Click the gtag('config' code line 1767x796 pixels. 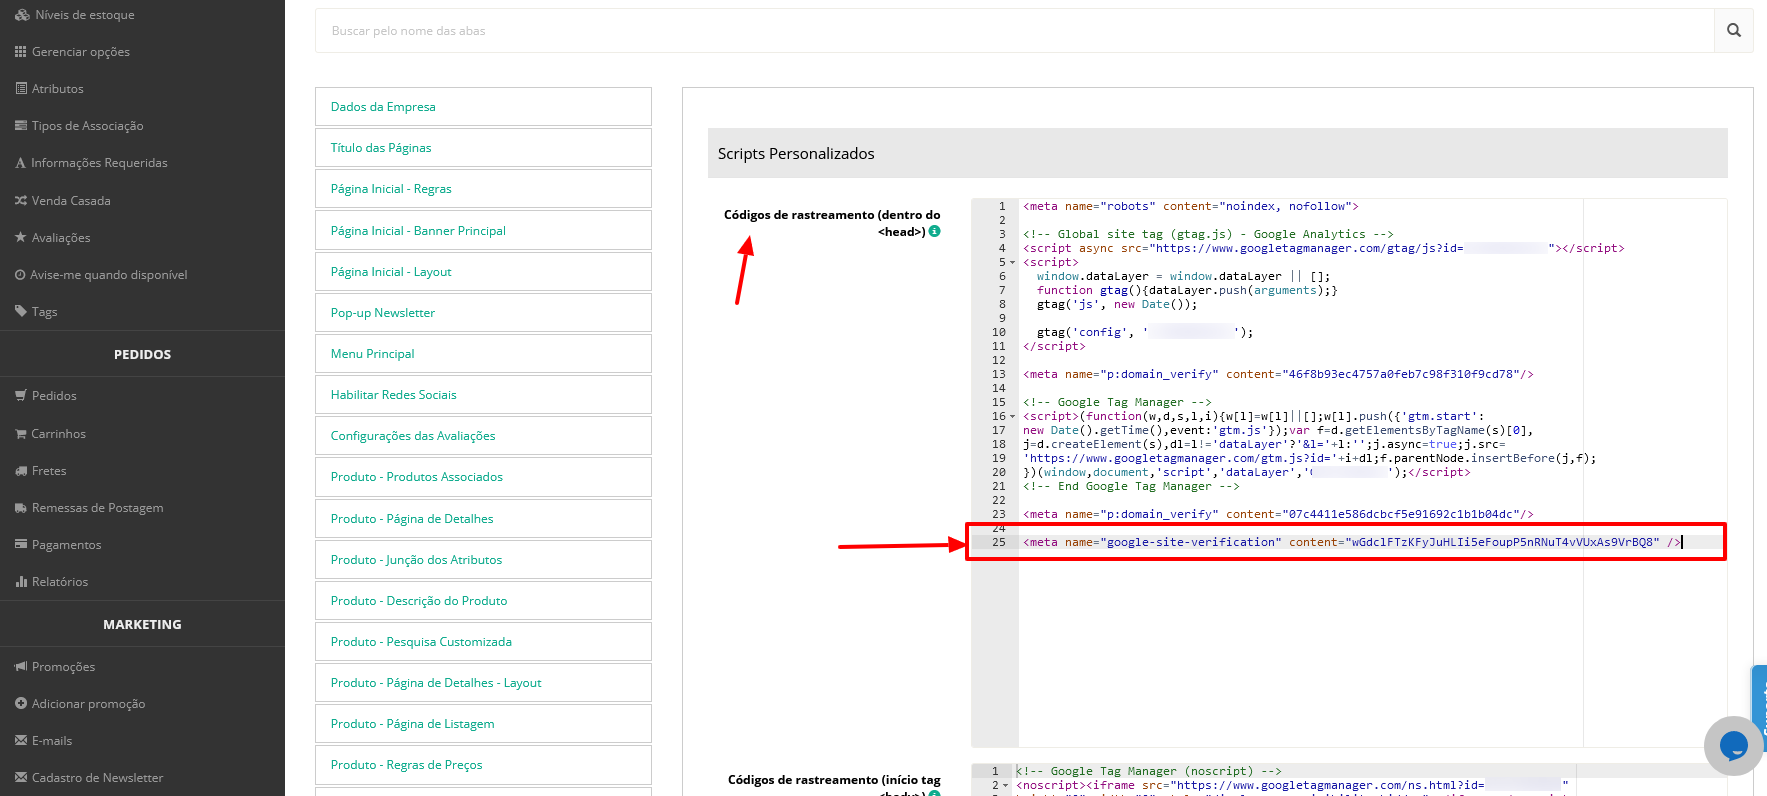click(1145, 332)
